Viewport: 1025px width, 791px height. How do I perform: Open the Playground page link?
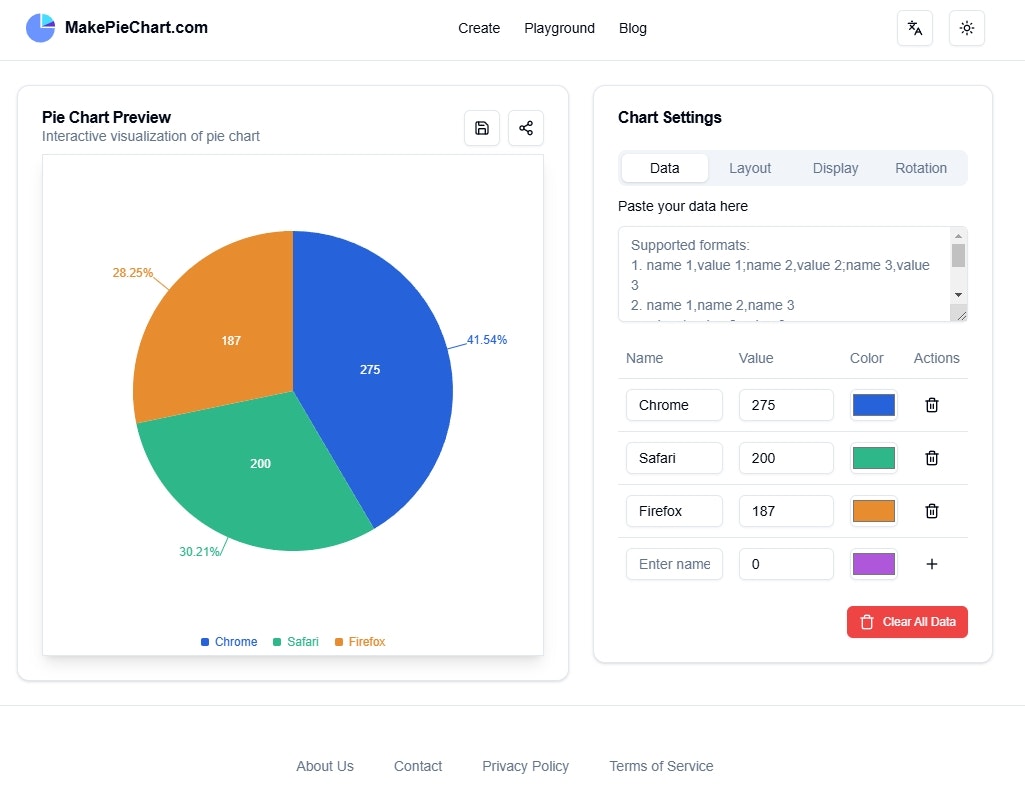[559, 28]
